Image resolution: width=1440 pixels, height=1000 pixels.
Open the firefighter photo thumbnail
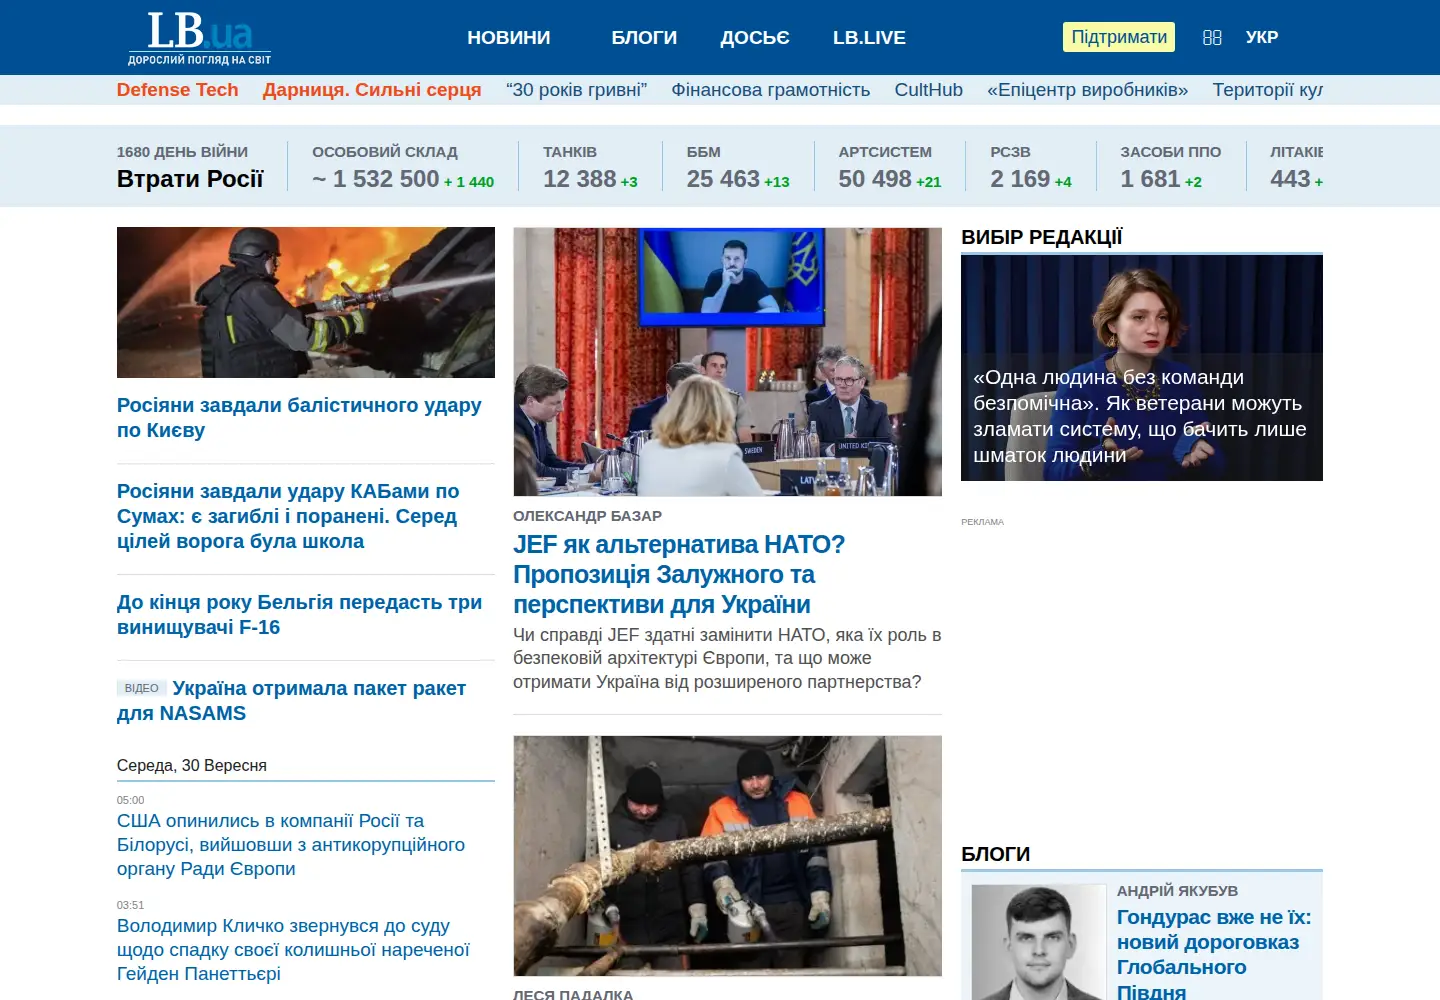[306, 302]
